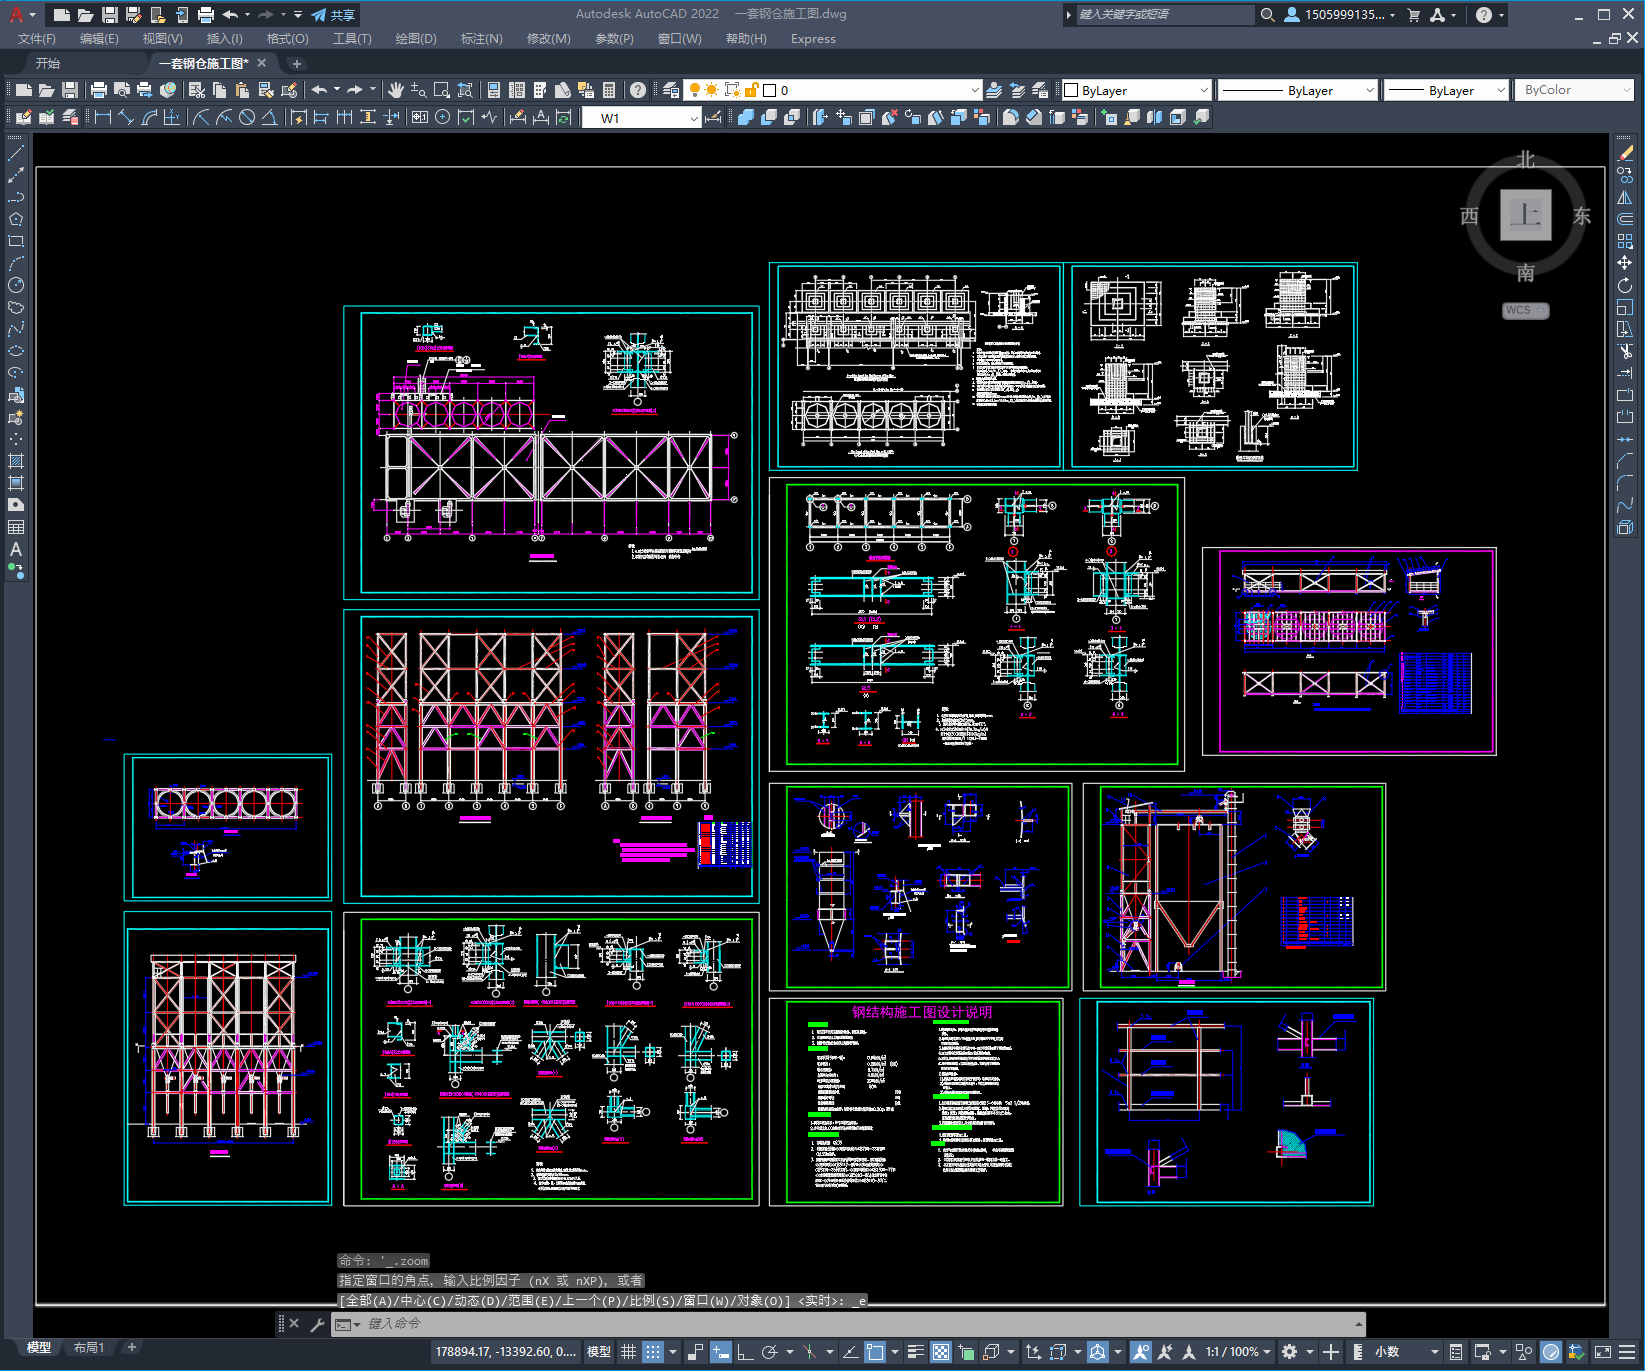Image resolution: width=1645 pixels, height=1371 pixels.
Task: Open the Layer Properties manager icon
Action: click(x=671, y=90)
